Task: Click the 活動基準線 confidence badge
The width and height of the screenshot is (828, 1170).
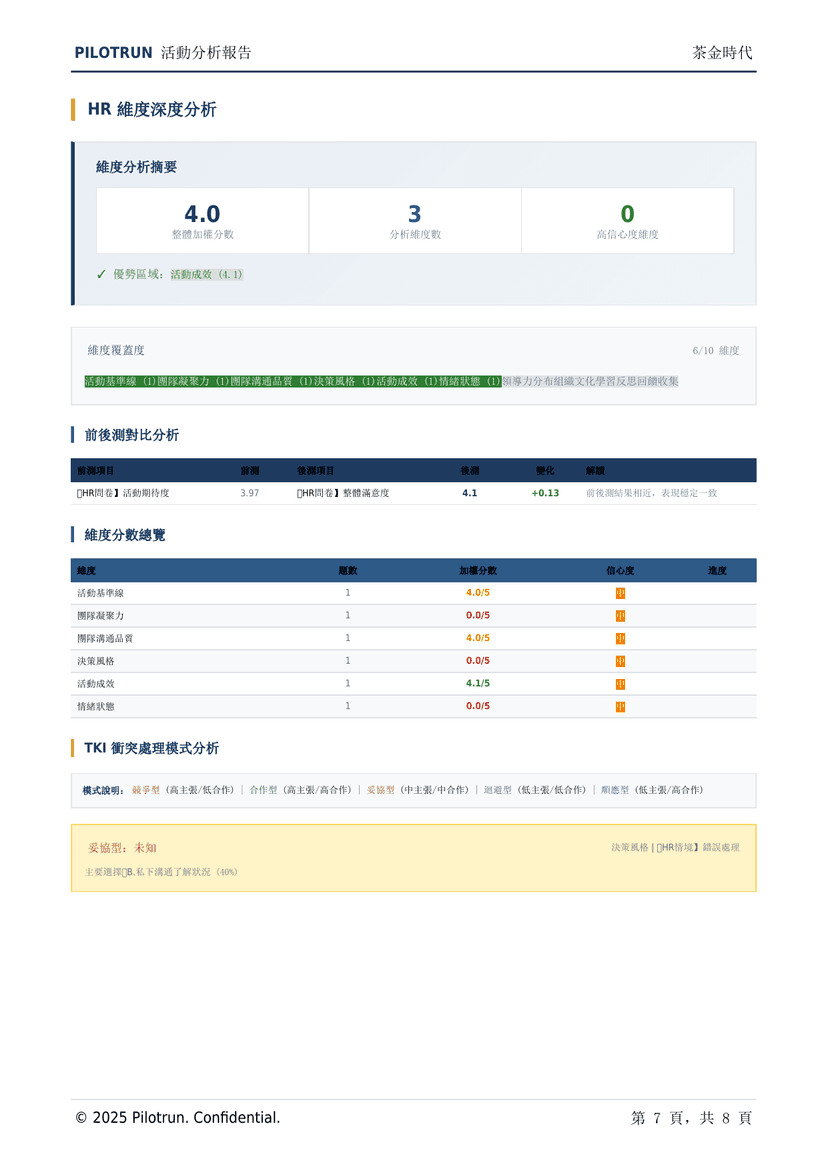Action: (x=619, y=592)
